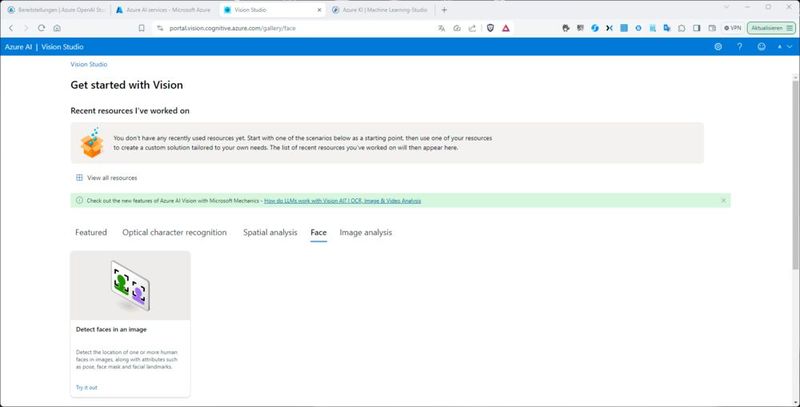This screenshot has height=407, width=800.
Task: Select the Image analysis tab
Action: [x=366, y=233]
